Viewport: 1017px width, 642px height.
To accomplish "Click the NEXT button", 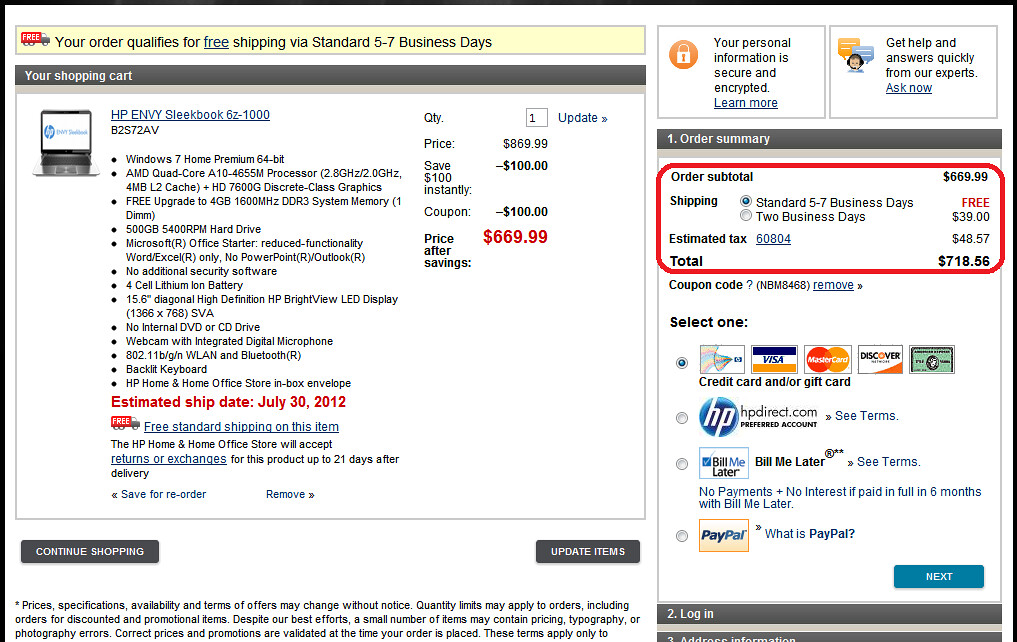I will (939, 577).
